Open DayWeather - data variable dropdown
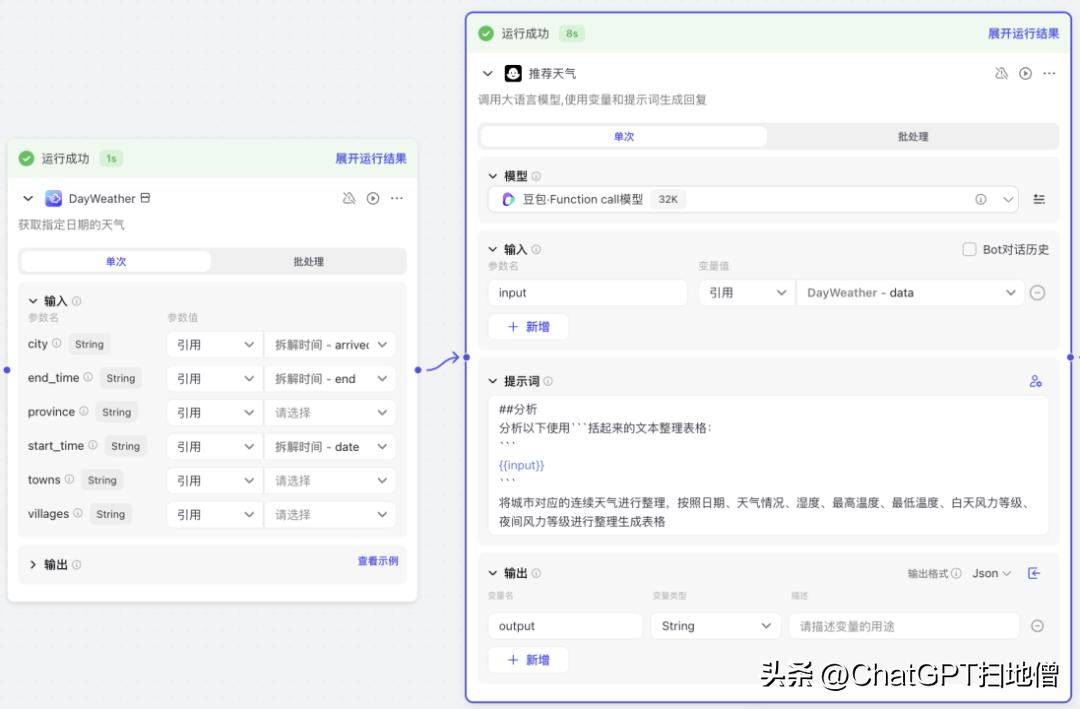This screenshot has height=709, width=1080. (x=911, y=293)
